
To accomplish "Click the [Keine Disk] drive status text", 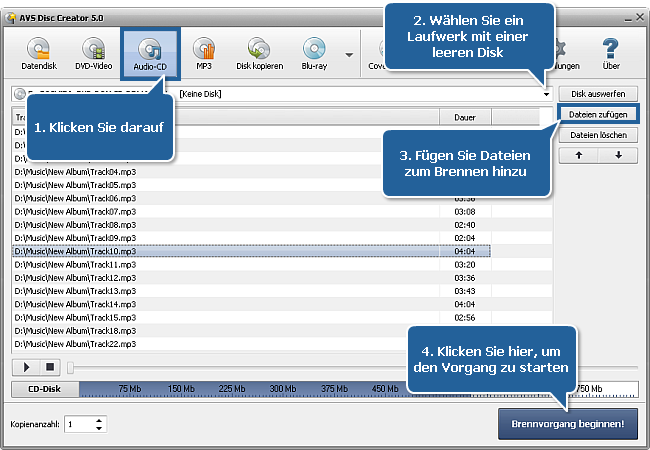I will click(x=200, y=94).
